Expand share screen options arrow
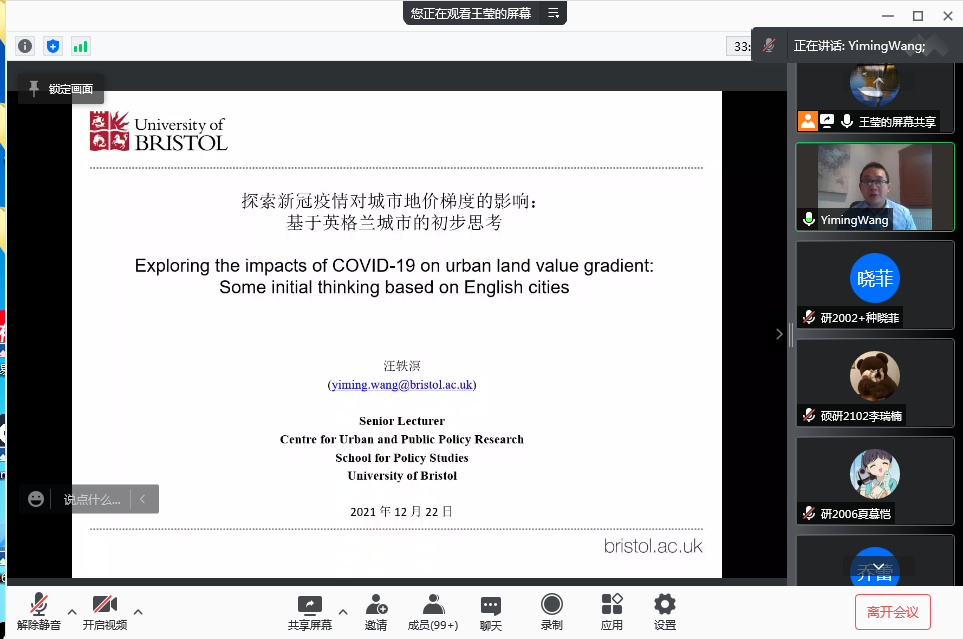 (x=343, y=611)
